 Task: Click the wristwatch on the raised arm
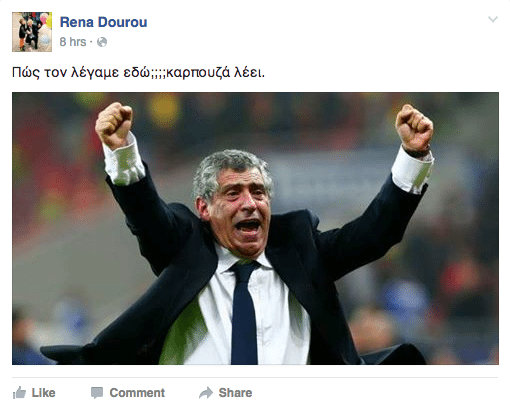[x=417, y=152]
